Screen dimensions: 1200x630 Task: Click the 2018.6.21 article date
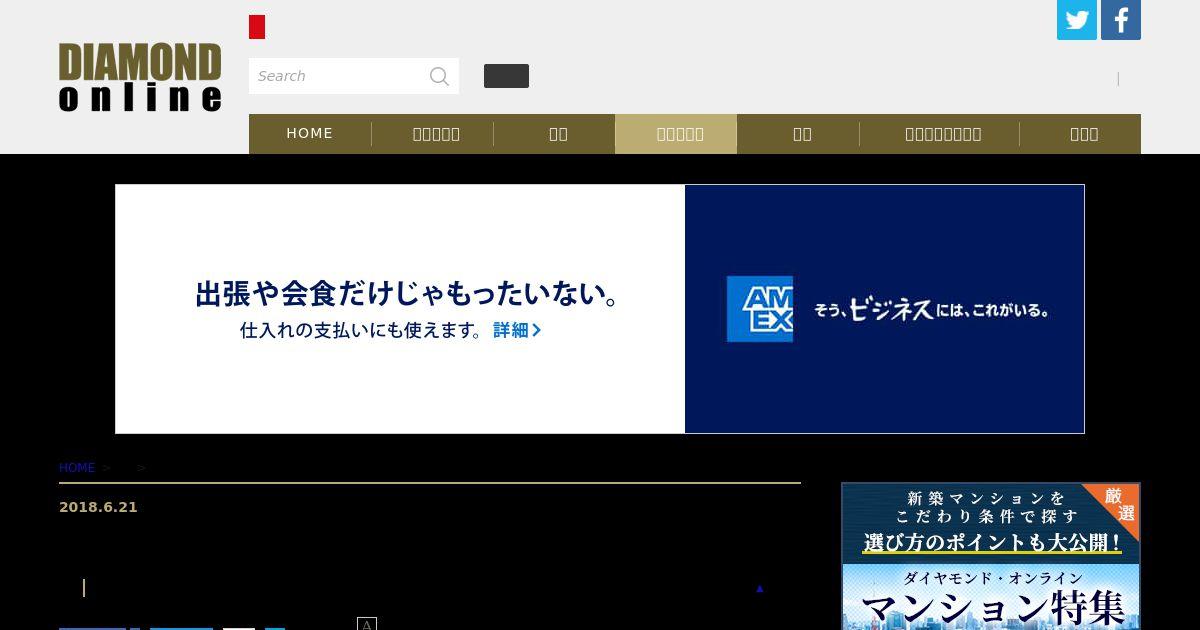pyautogui.click(x=98, y=507)
